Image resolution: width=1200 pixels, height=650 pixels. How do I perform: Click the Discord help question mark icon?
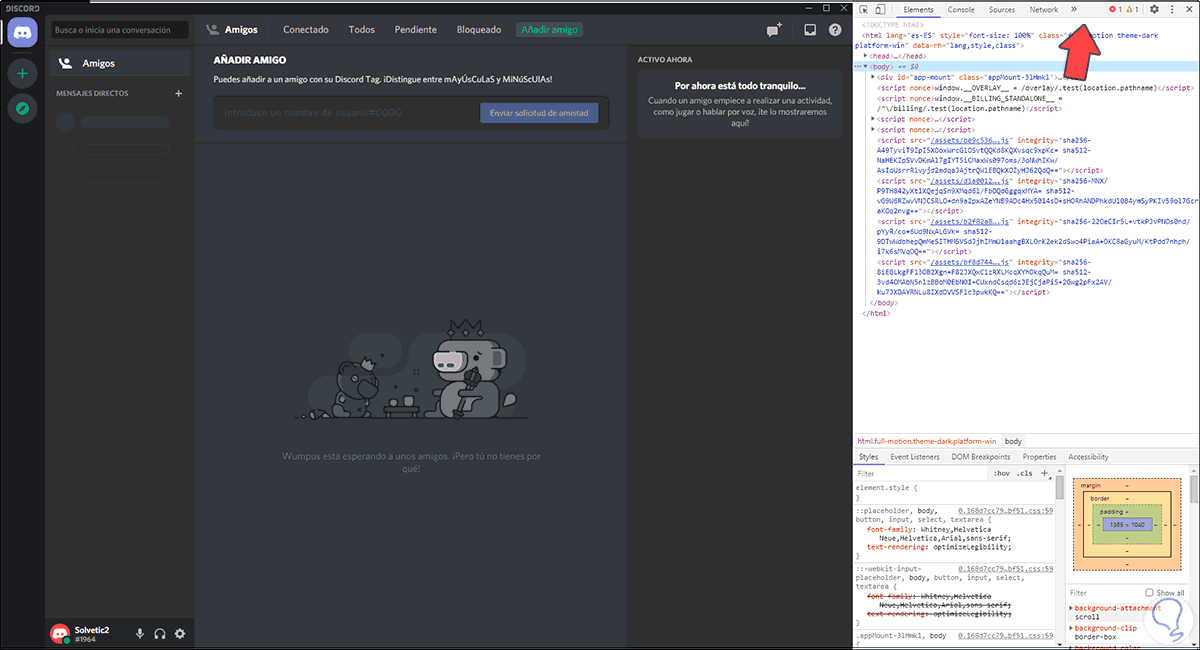[835, 30]
